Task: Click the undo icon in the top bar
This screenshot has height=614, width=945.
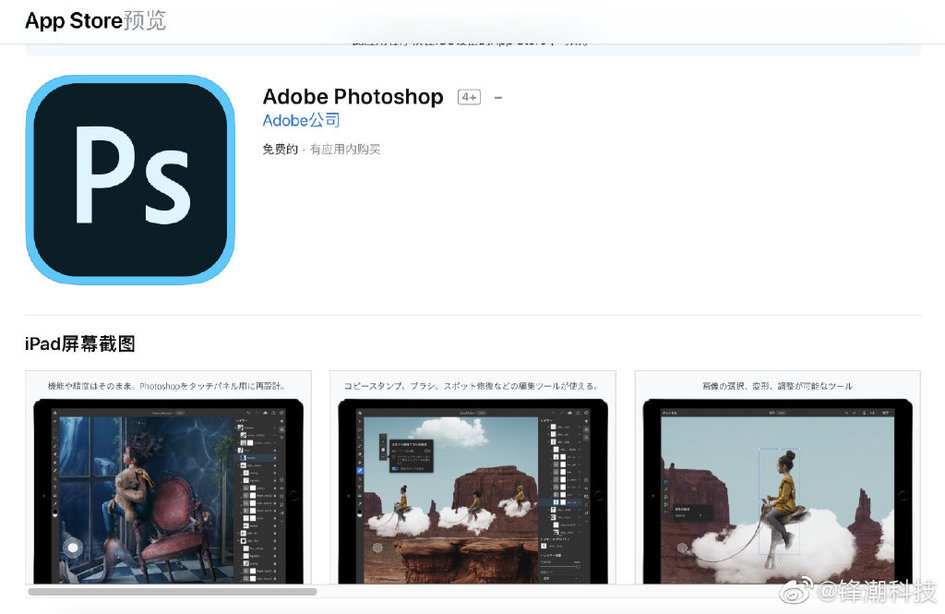Action: pyautogui.click(x=553, y=412)
